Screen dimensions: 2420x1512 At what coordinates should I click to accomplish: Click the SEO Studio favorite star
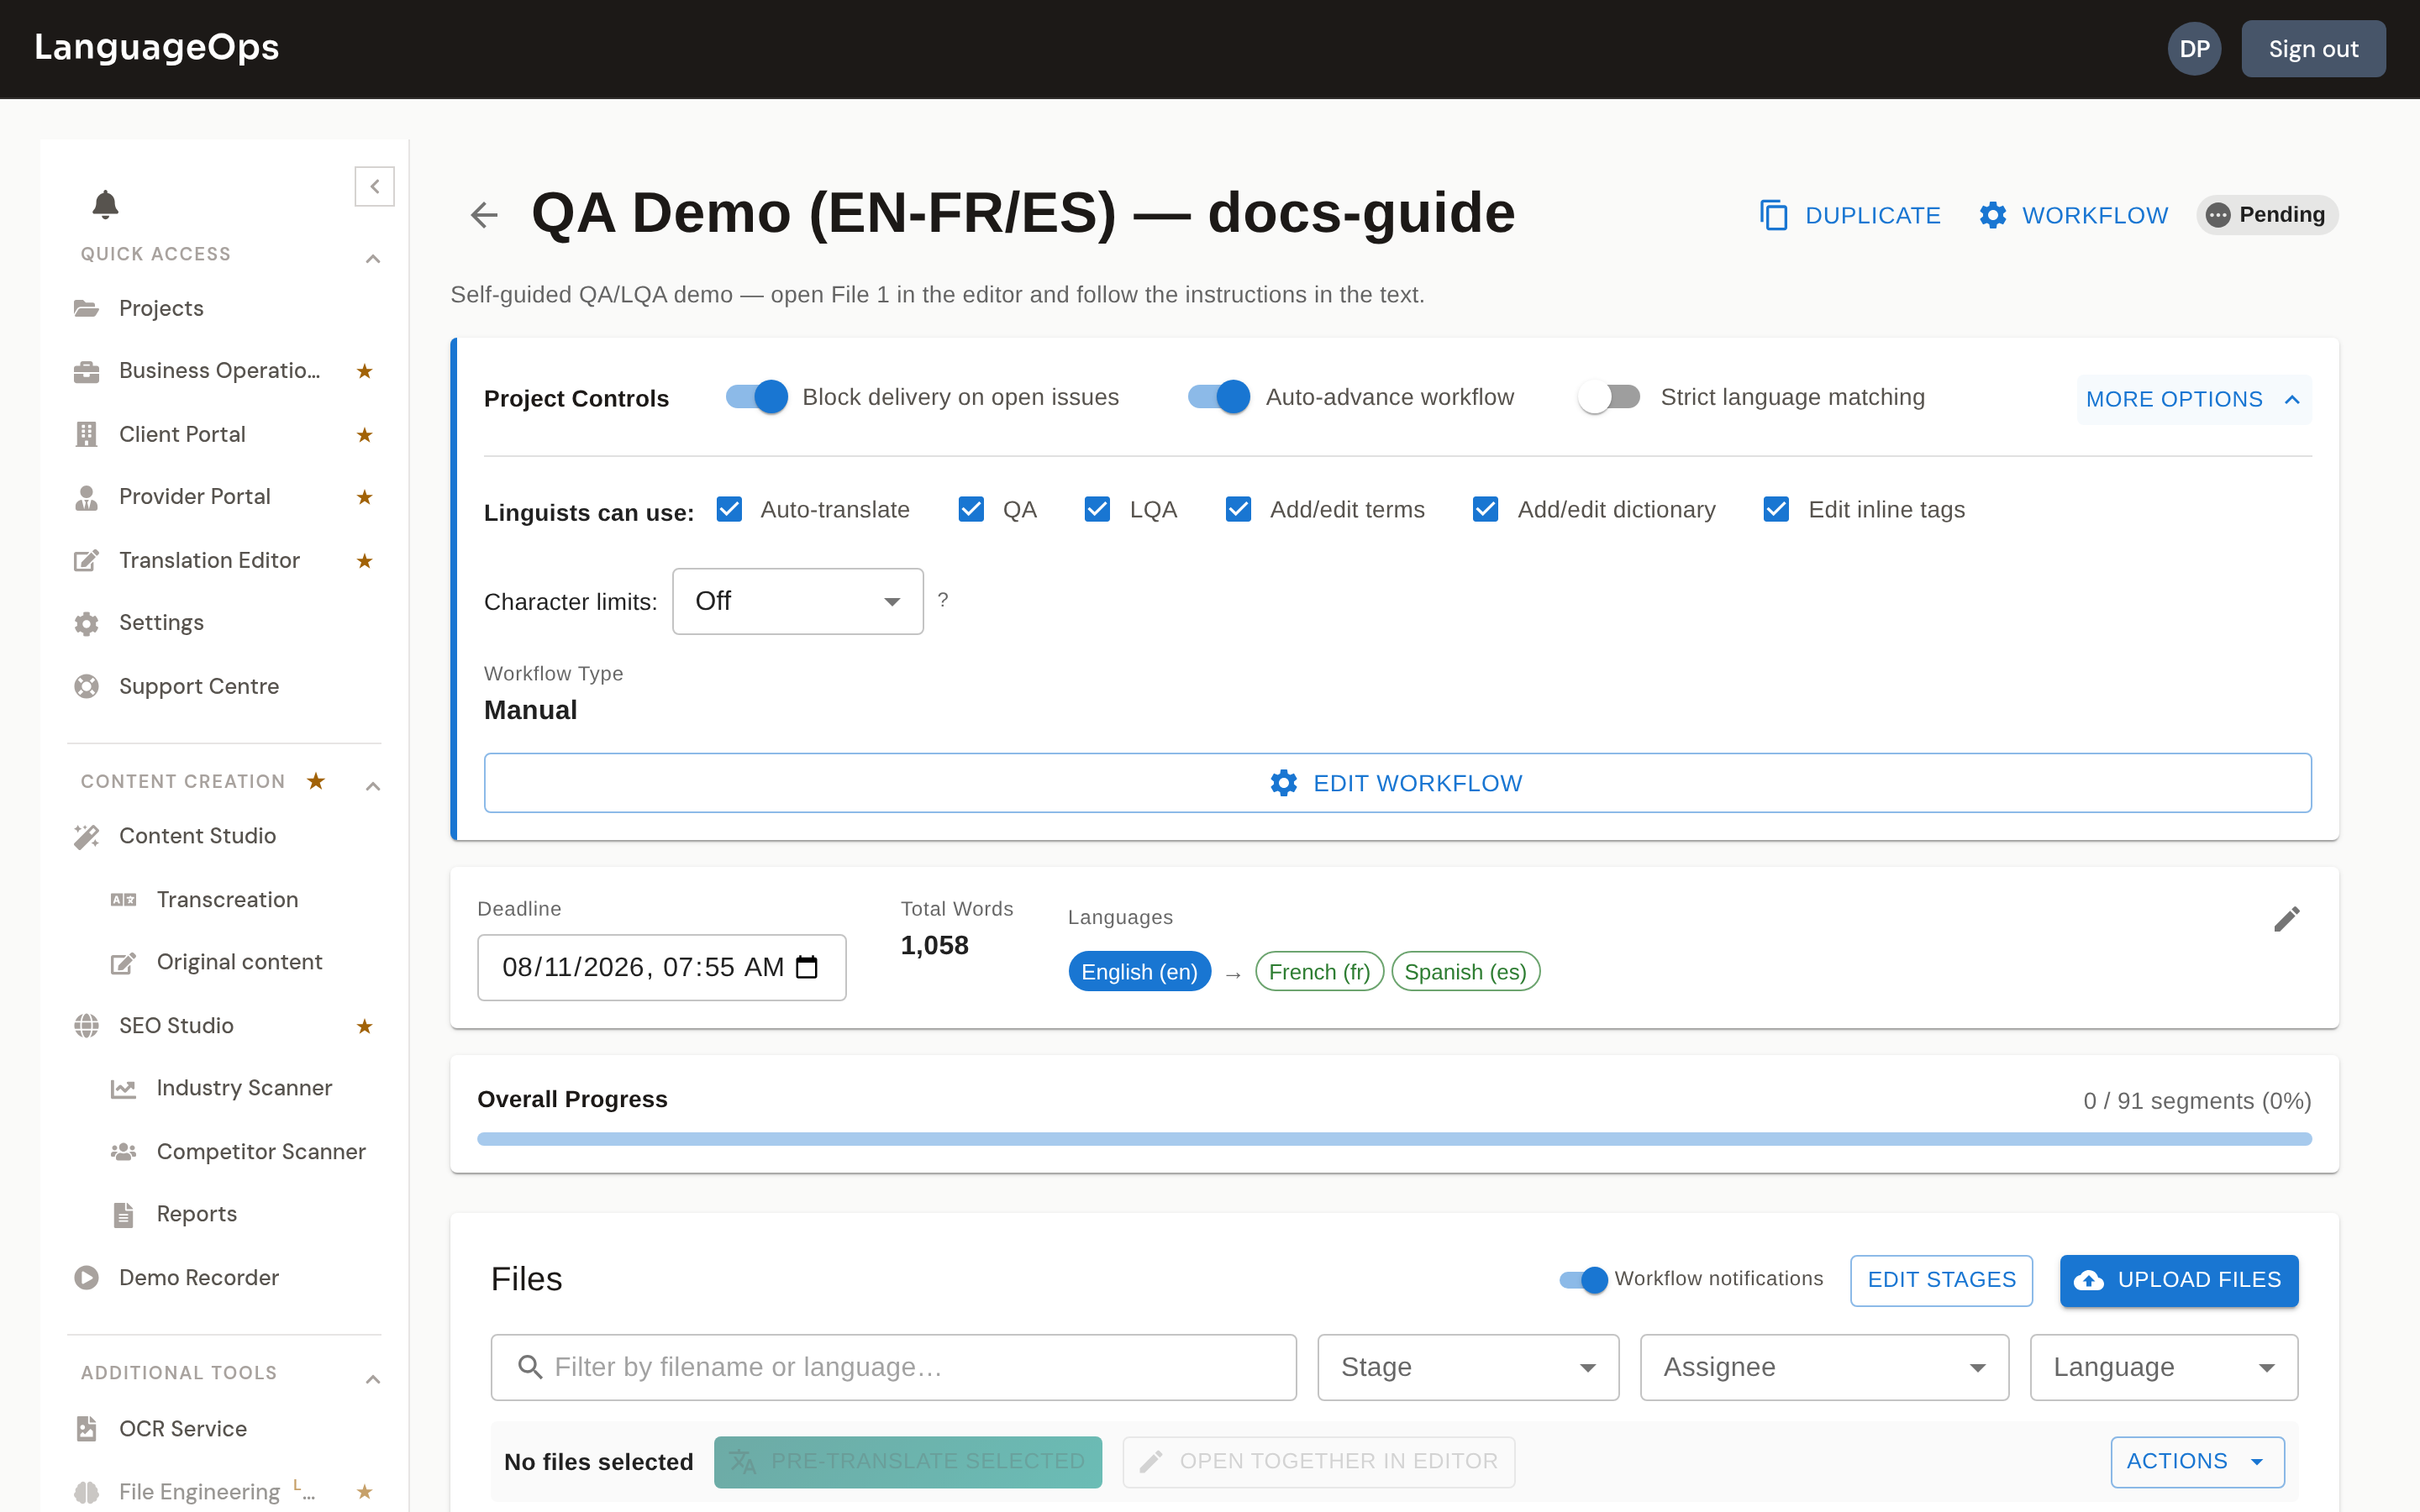365,1026
